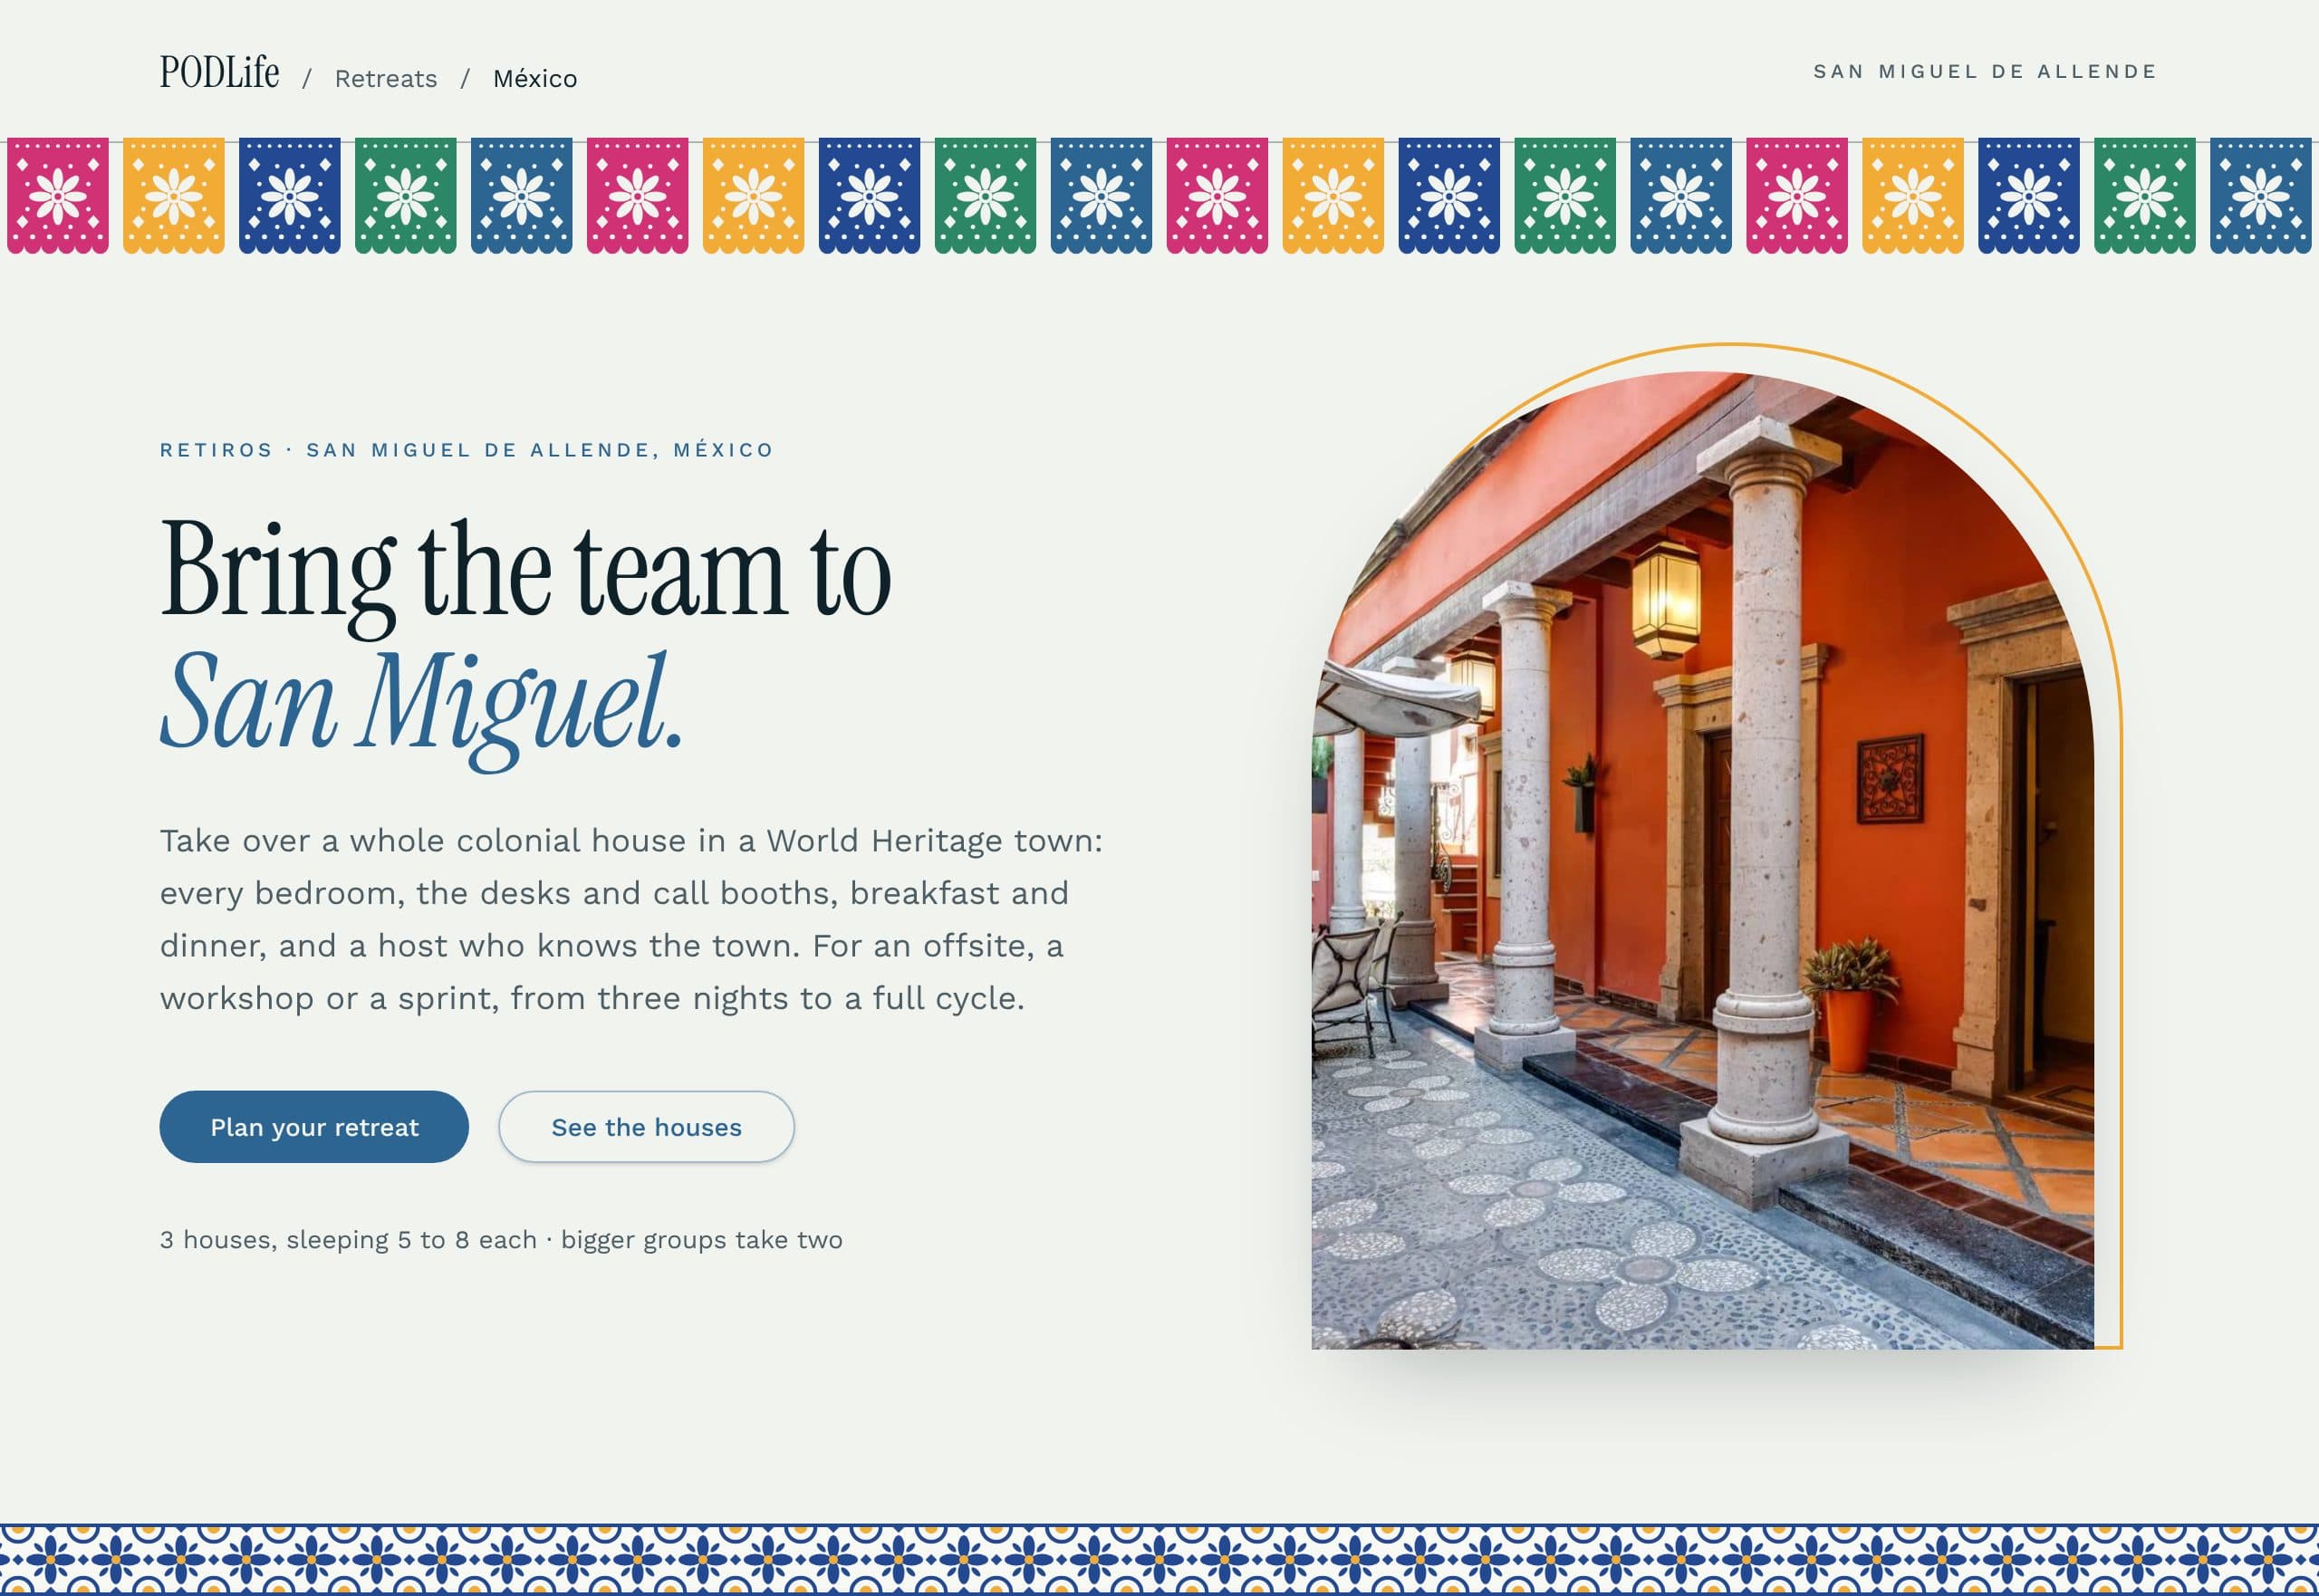The width and height of the screenshot is (2319, 1596).
Task: Click the paragraph starting 'Take over a whole colonial house'
Action: pyautogui.click(x=631, y=919)
